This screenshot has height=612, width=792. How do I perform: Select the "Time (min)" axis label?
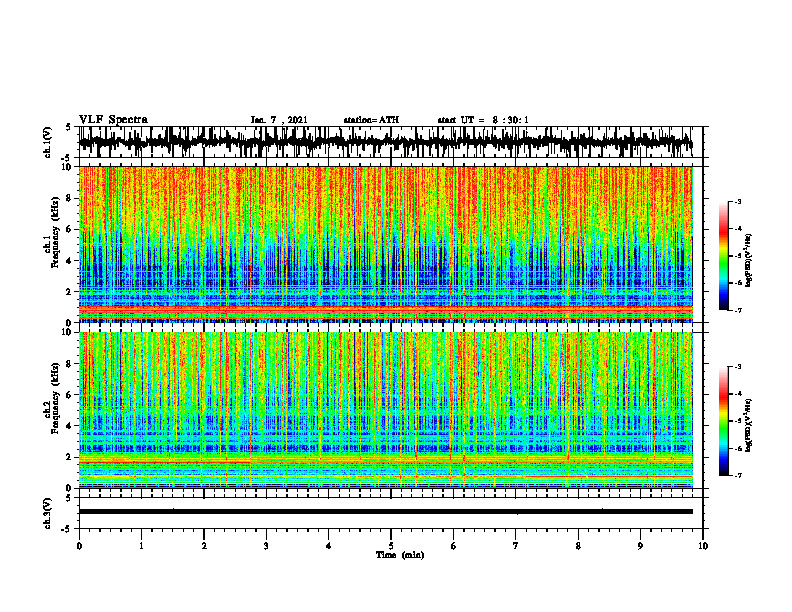400,555
